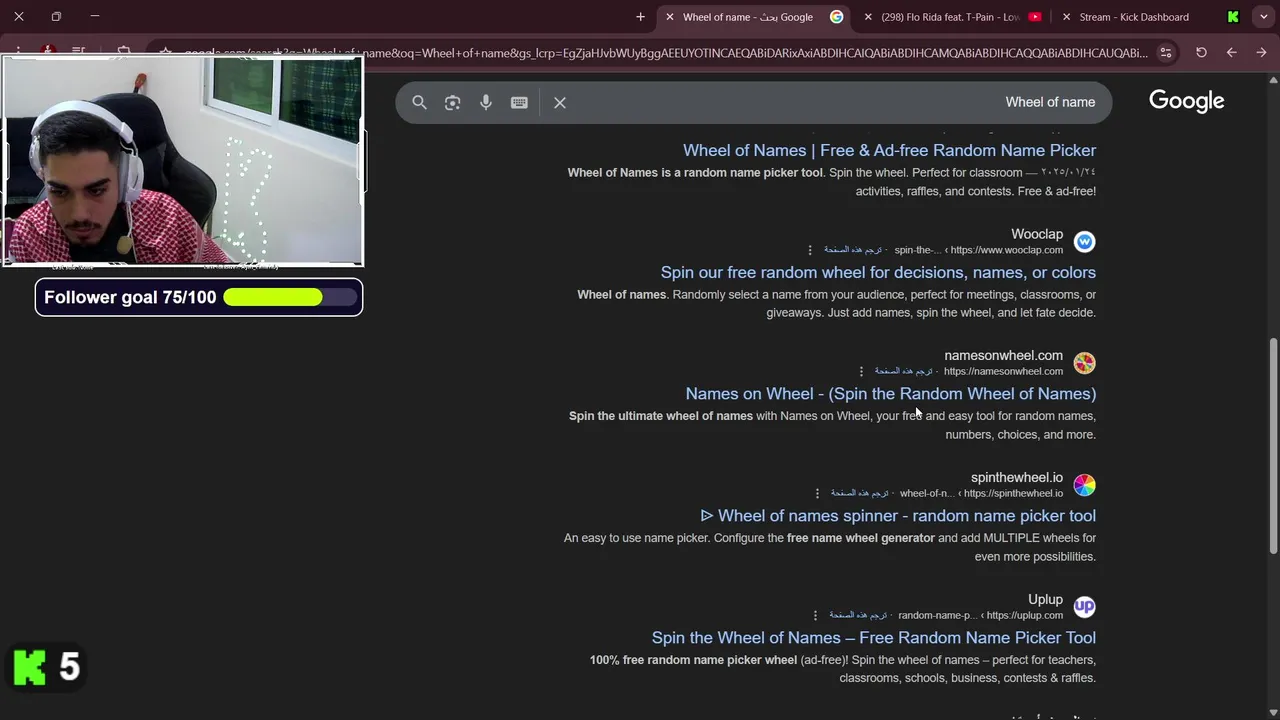The height and width of the screenshot is (720, 1280).
Task: Close the Flo Rida YouTube tab
Action: [868, 17]
